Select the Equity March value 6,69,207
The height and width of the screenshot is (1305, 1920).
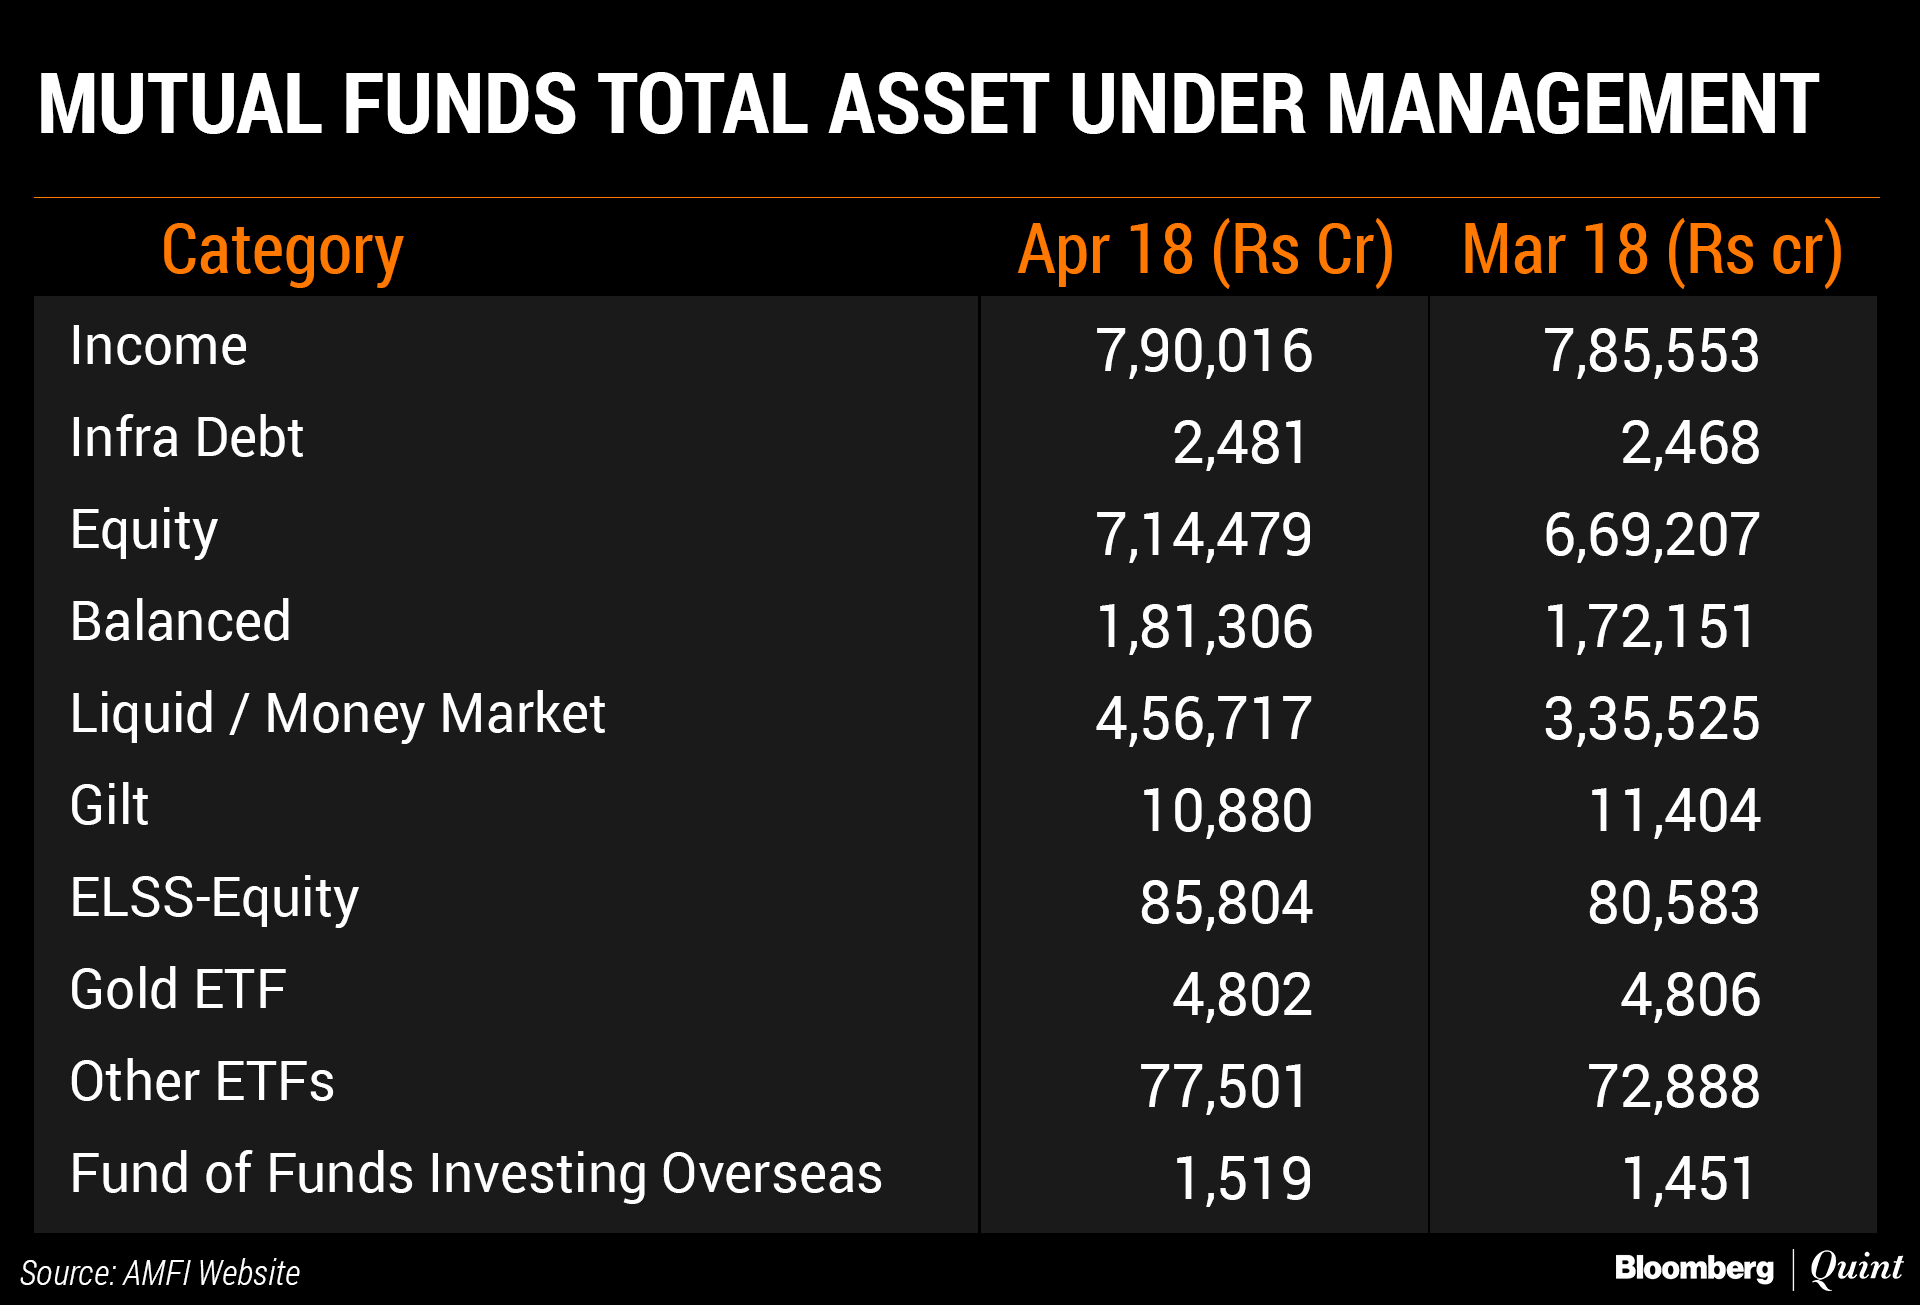click(x=1652, y=535)
